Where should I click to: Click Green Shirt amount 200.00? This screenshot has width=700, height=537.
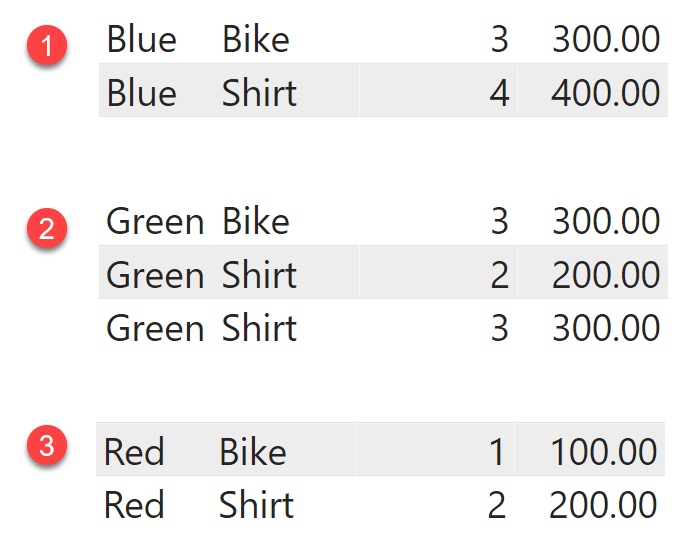point(605,275)
